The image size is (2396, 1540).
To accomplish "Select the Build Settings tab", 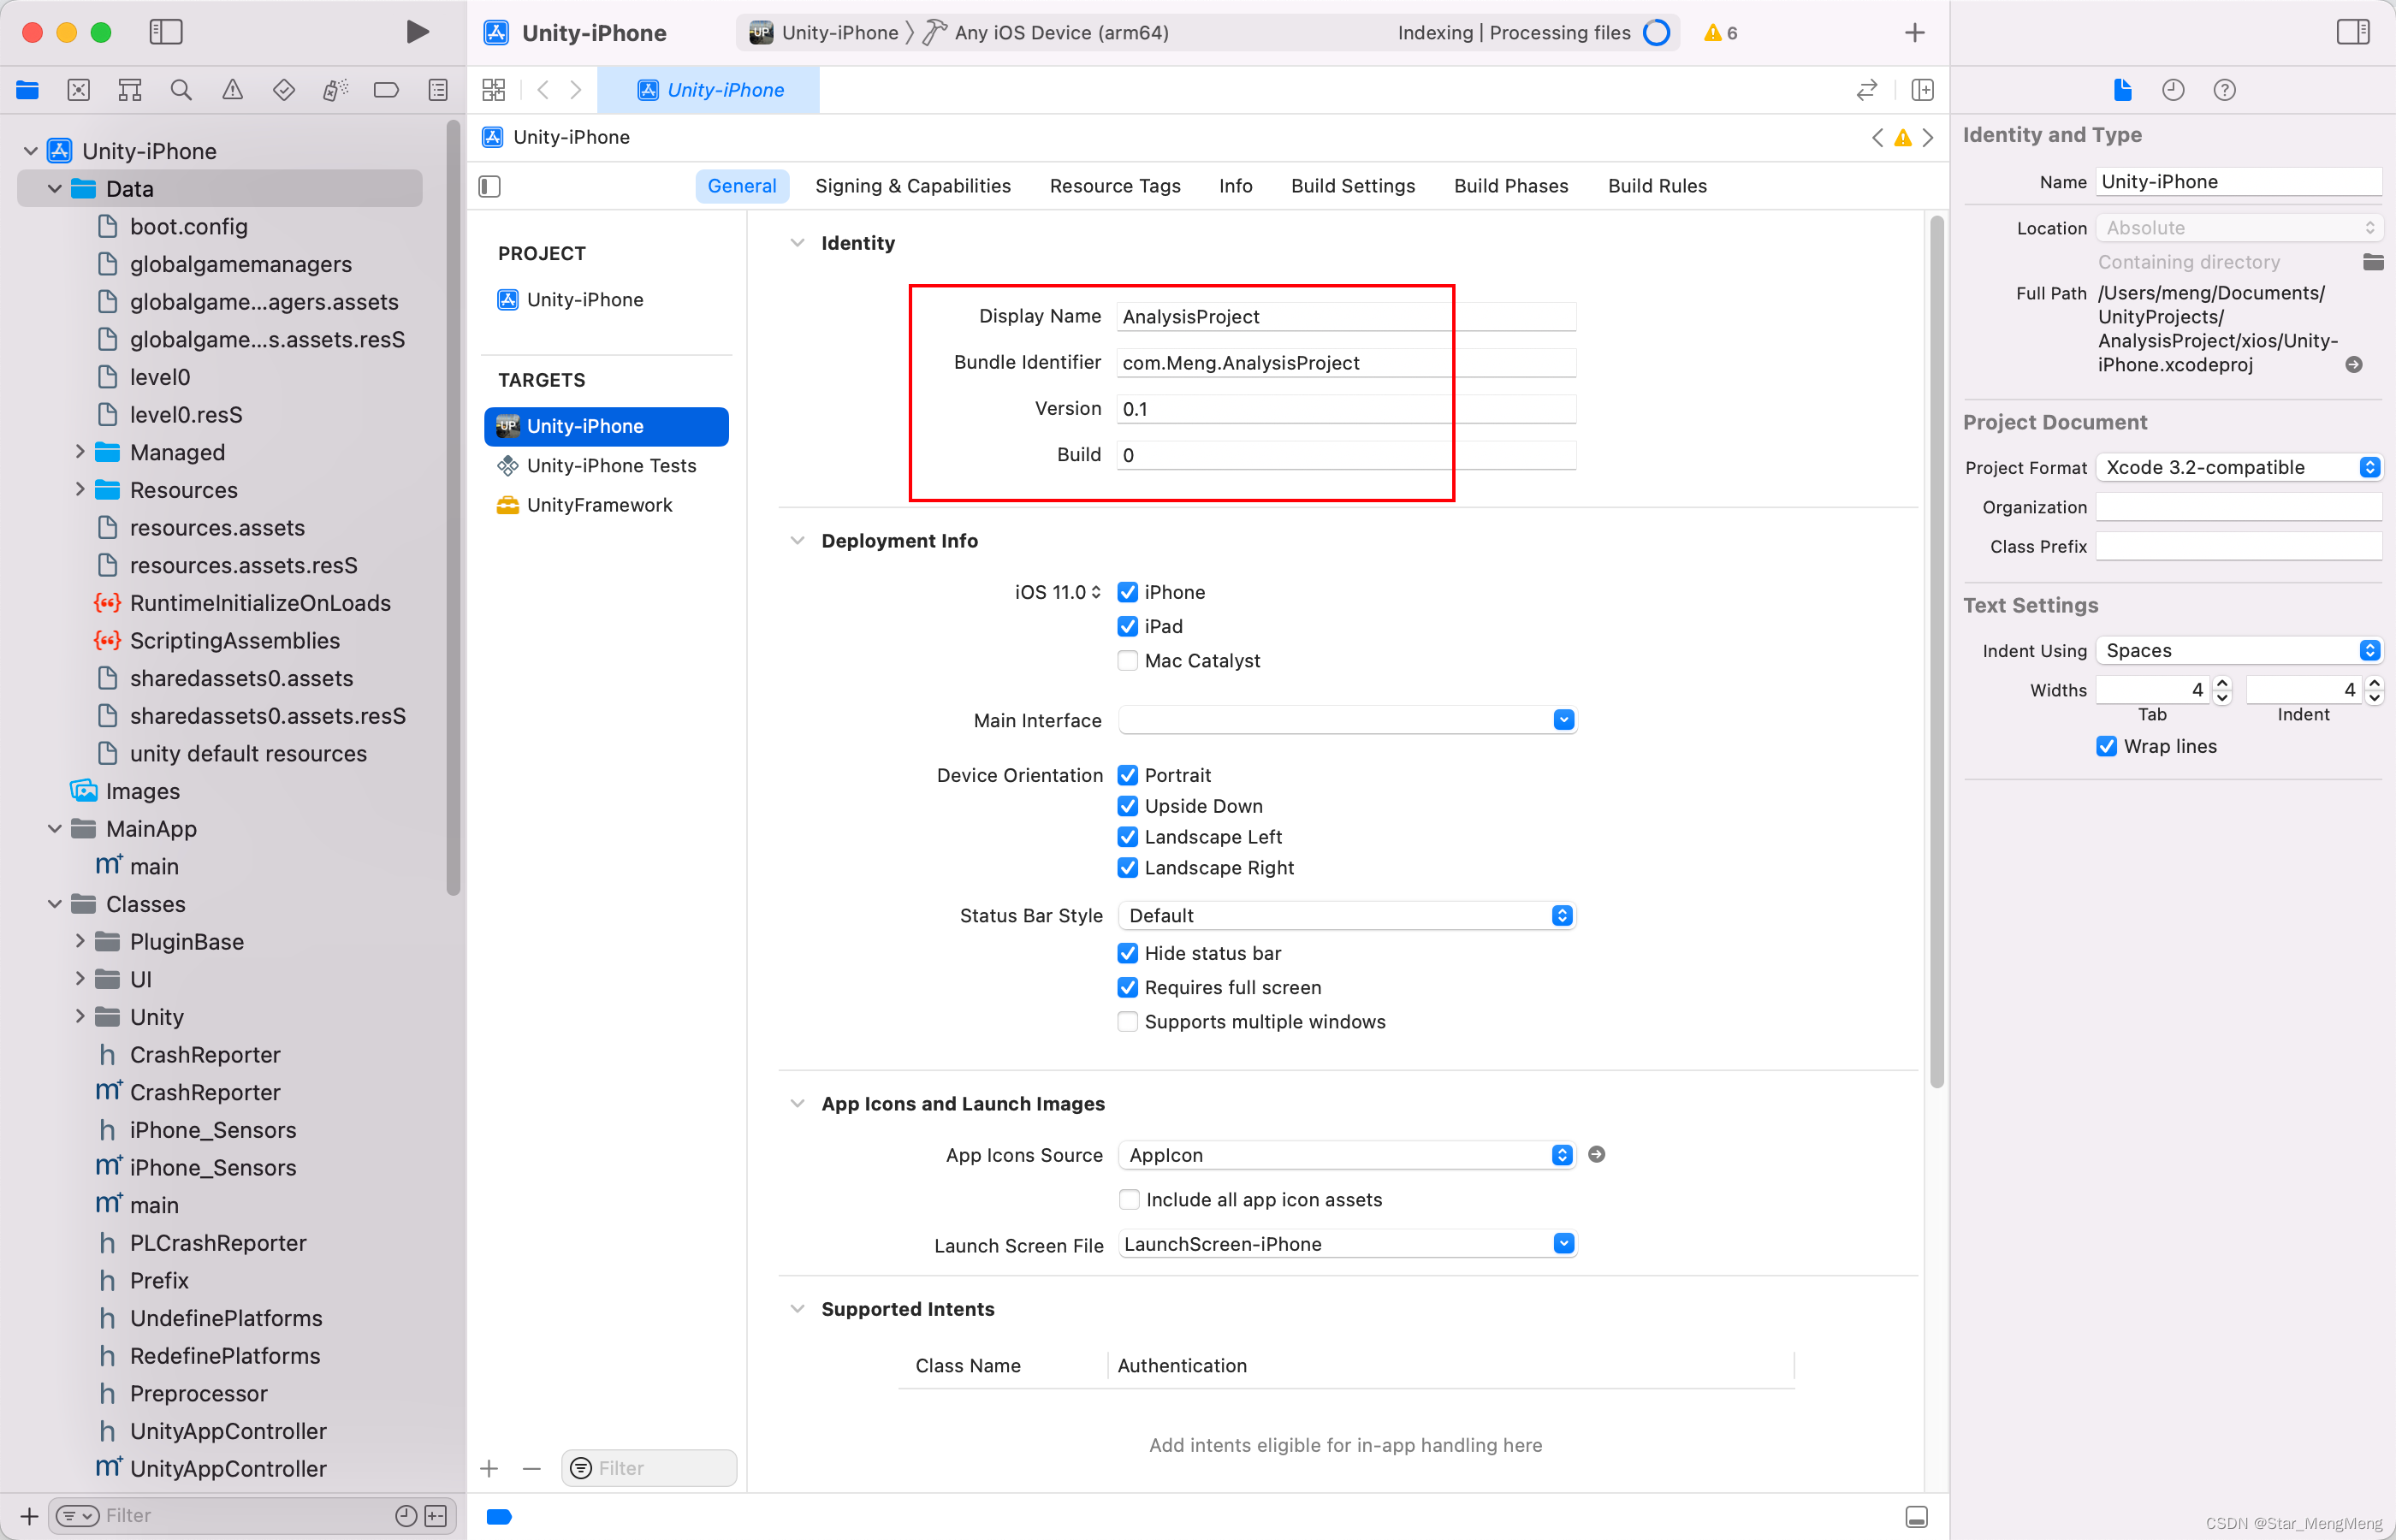I will 1352,187.
